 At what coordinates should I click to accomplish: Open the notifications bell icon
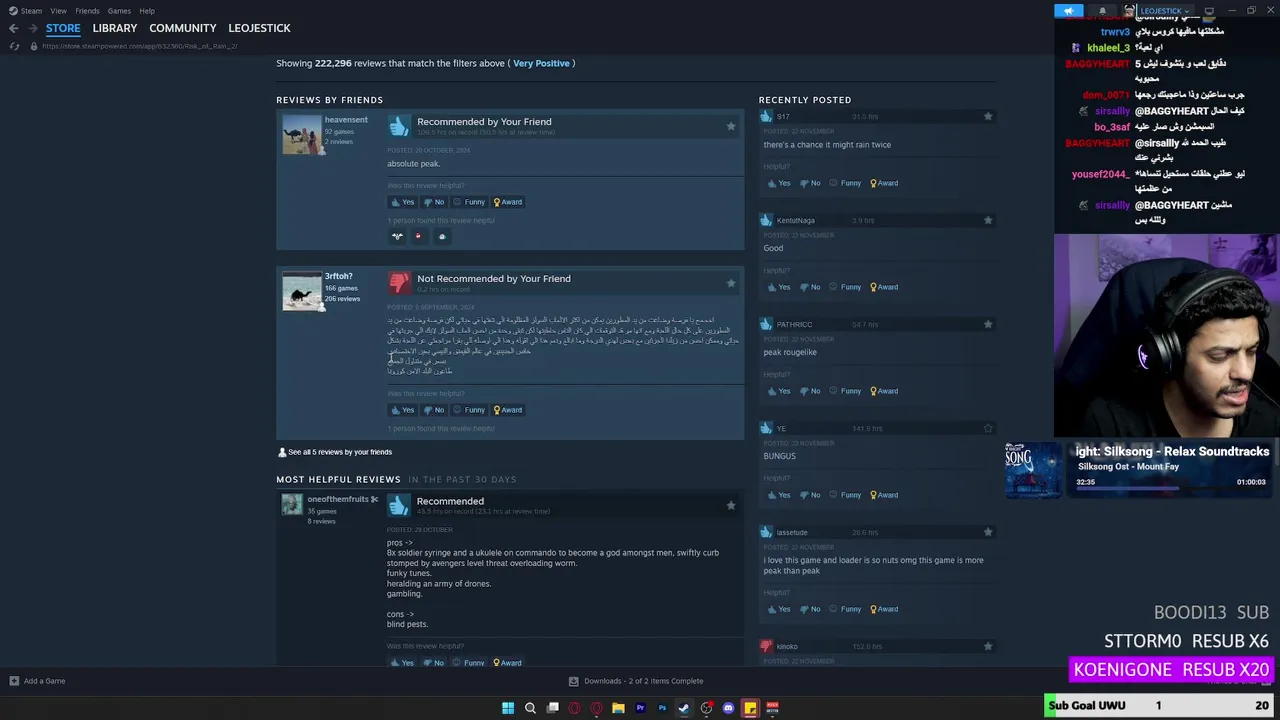pos(1102,11)
